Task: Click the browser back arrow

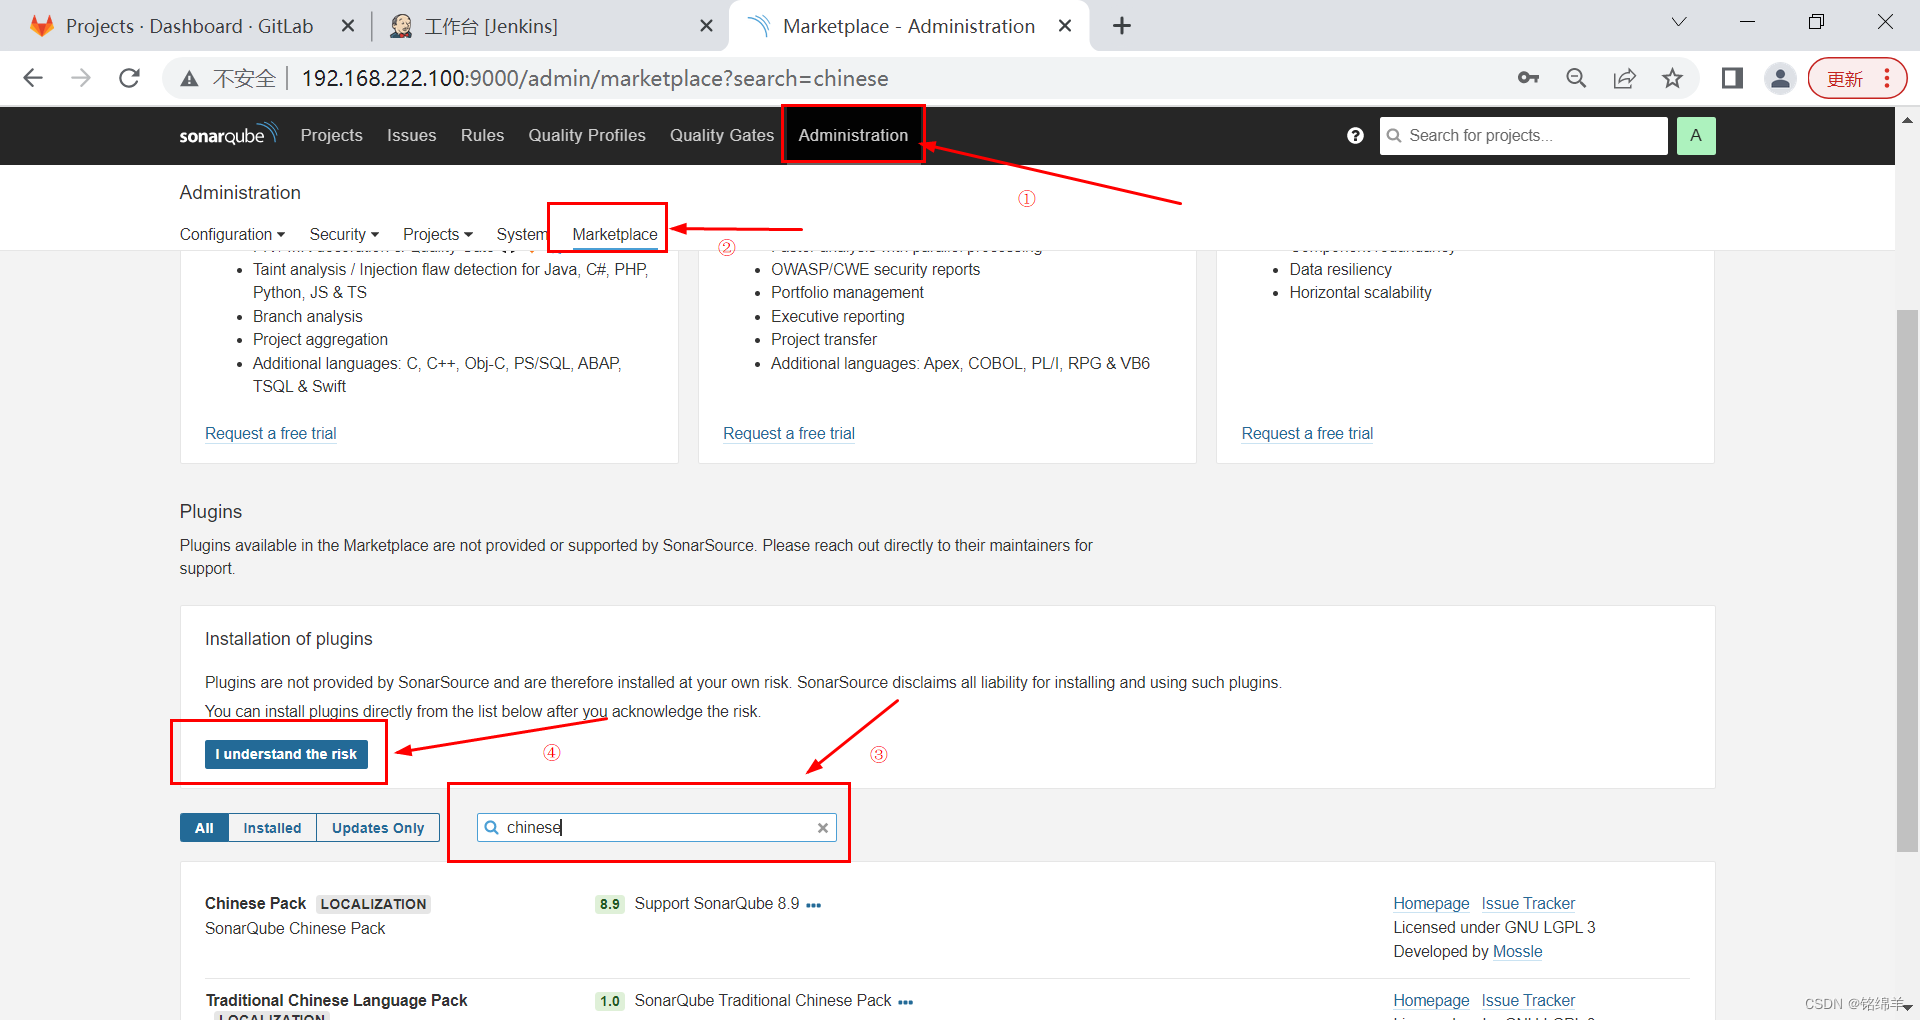Action: coord(33,78)
